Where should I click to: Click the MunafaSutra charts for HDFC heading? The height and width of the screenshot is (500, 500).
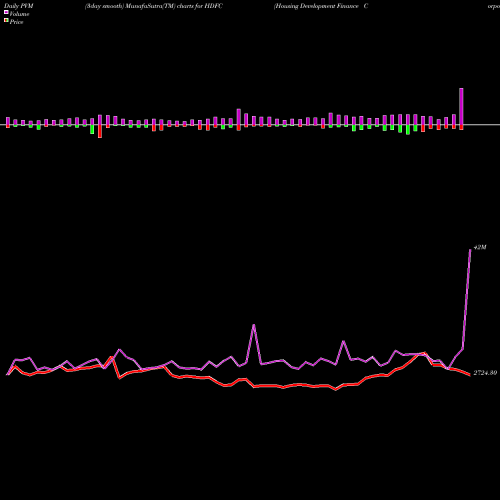[154, 6]
